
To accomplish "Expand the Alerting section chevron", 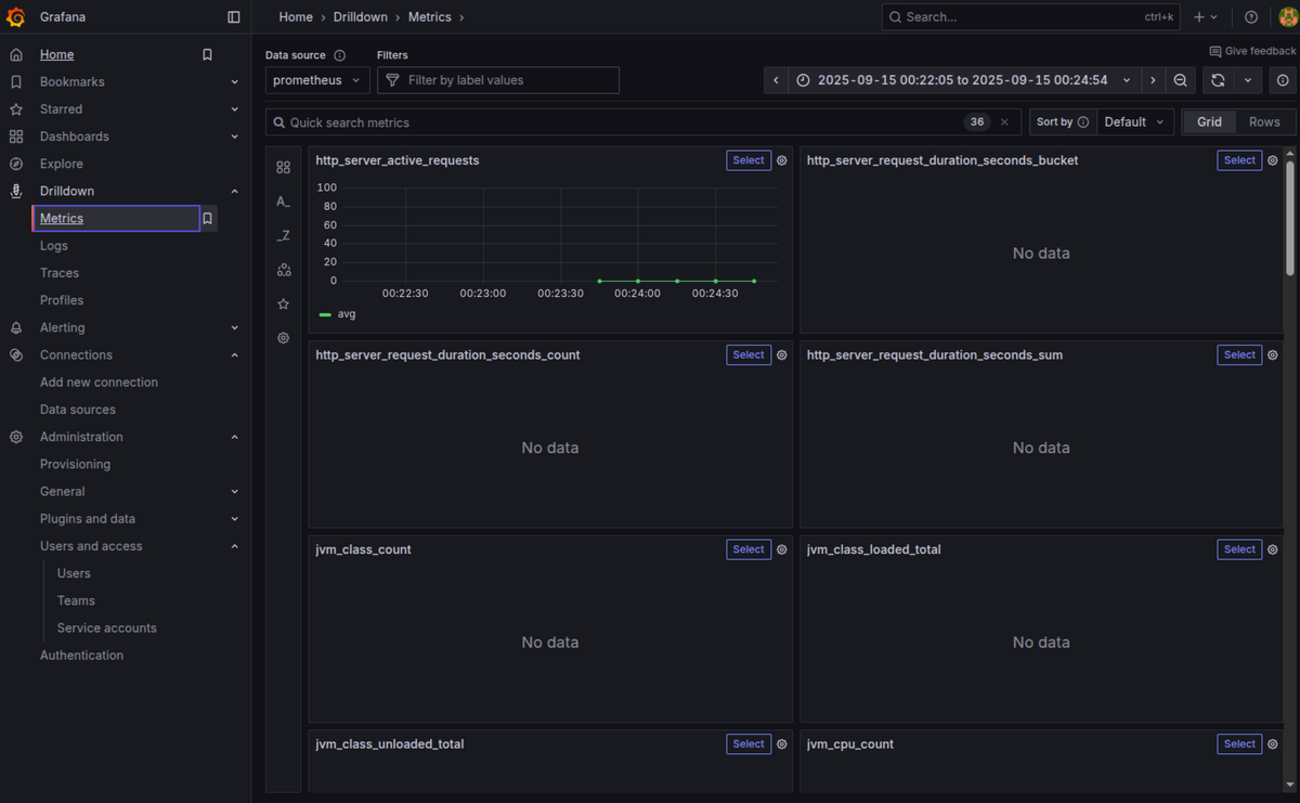I will click(234, 328).
